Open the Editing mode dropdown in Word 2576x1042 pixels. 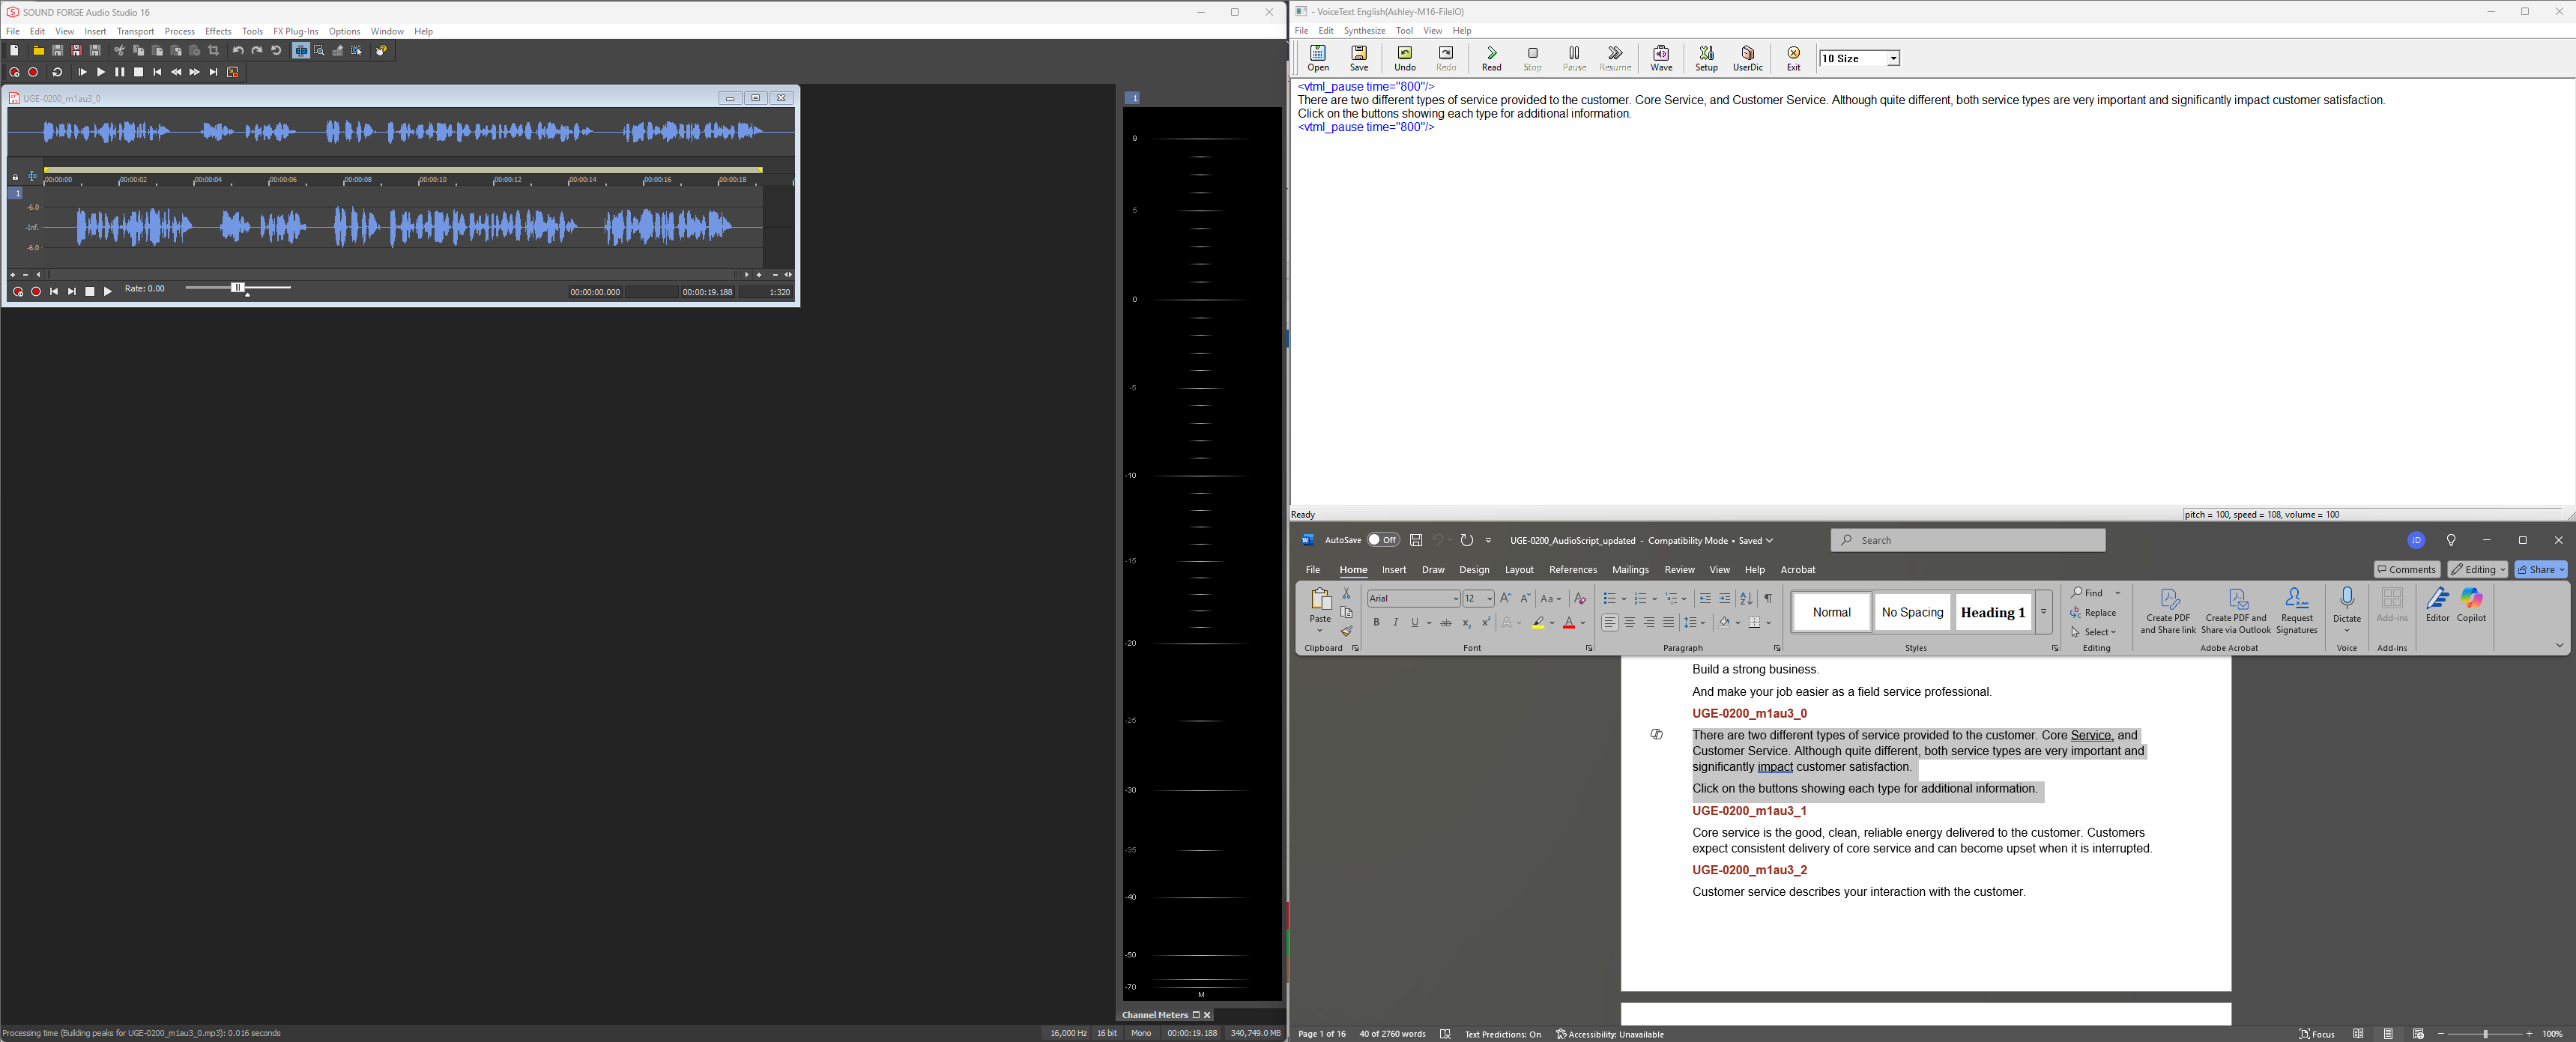click(2477, 570)
